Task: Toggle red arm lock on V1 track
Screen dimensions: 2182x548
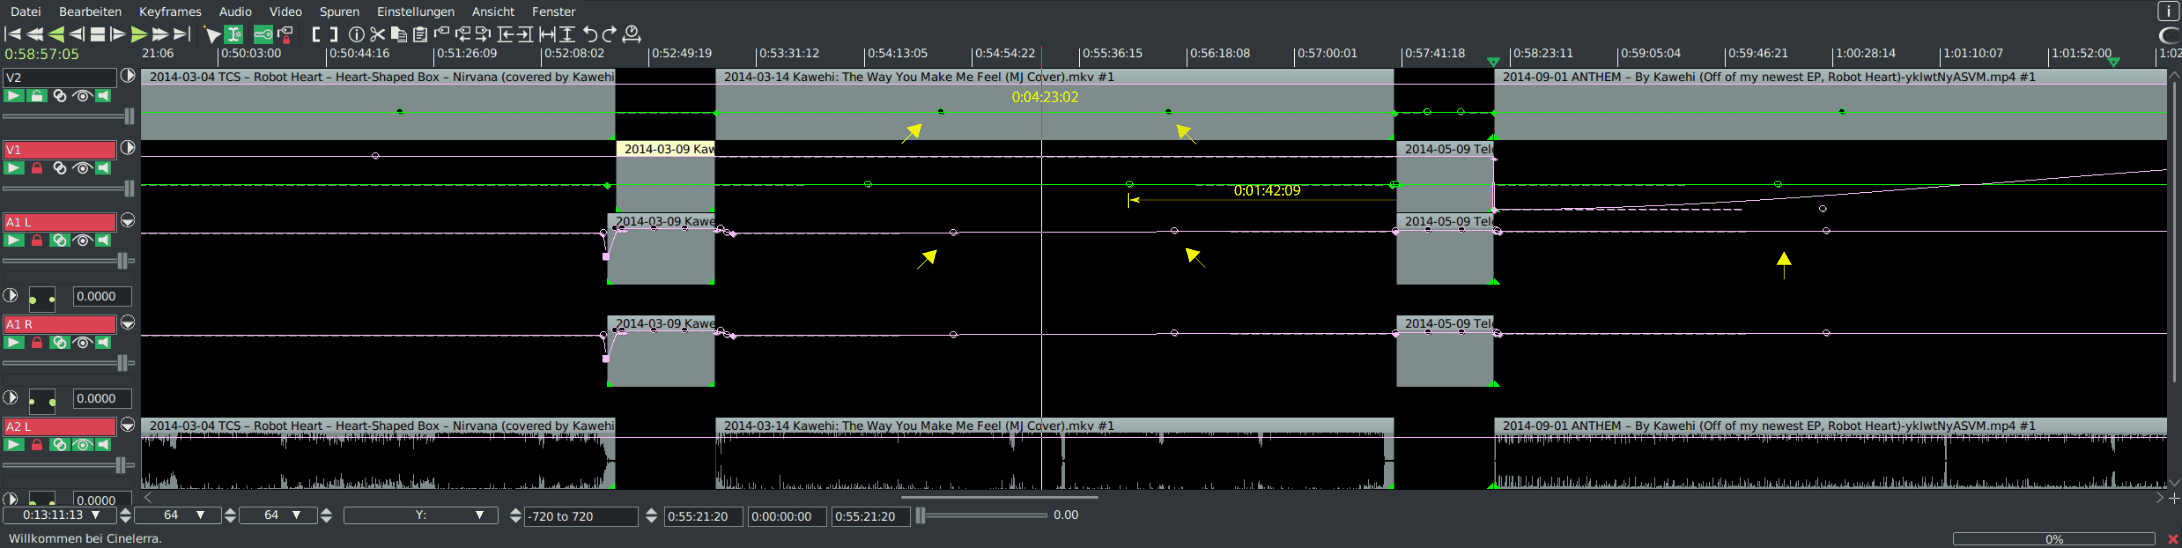Action: coord(37,168)
